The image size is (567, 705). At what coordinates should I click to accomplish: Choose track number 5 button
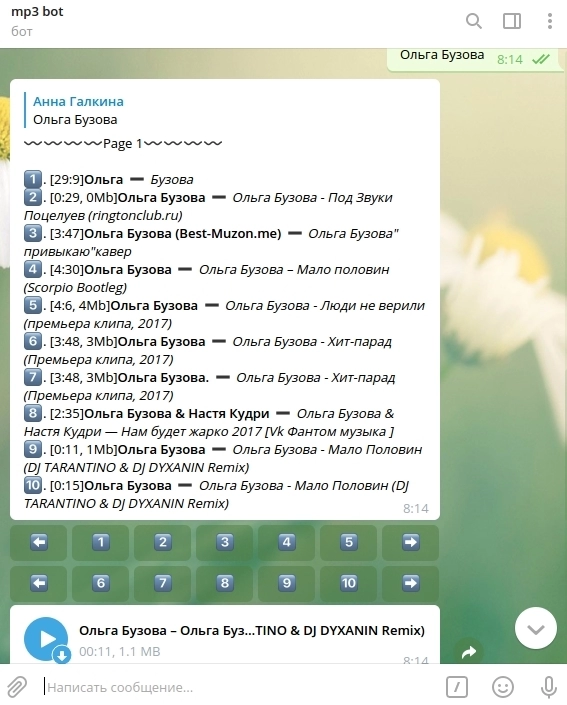(348, 542)
